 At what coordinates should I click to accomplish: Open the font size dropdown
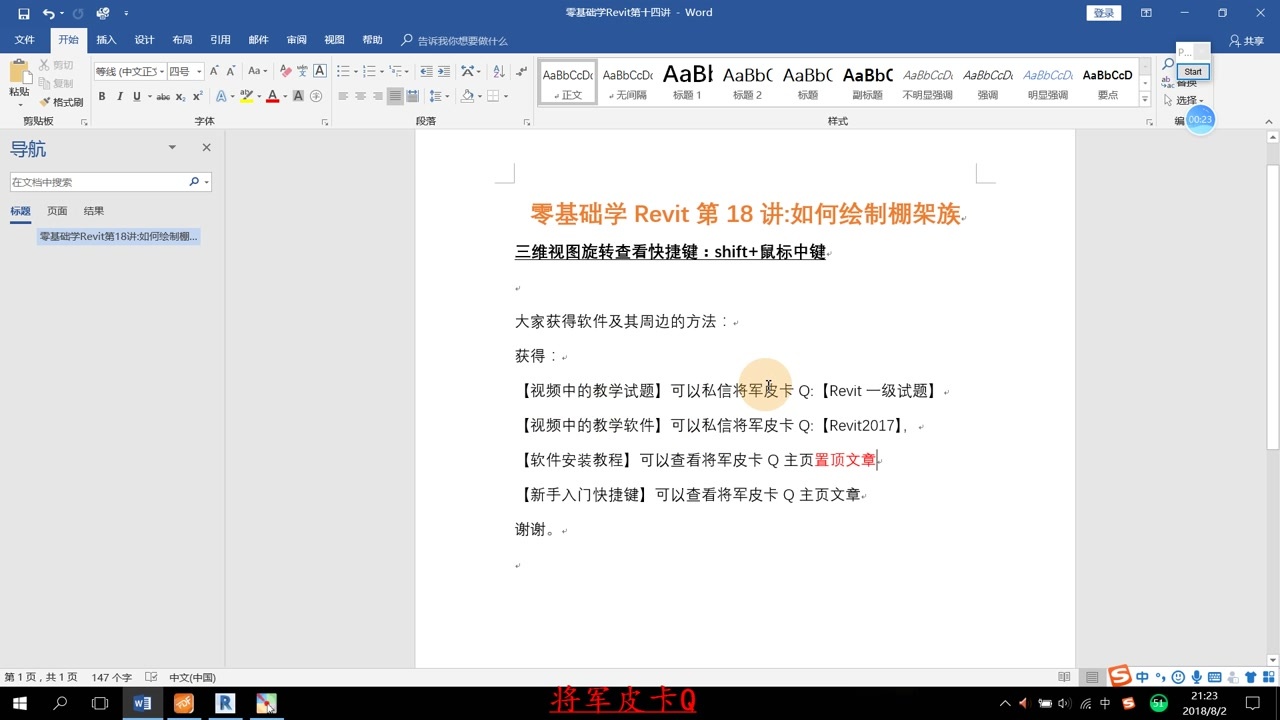coord(199,71)
